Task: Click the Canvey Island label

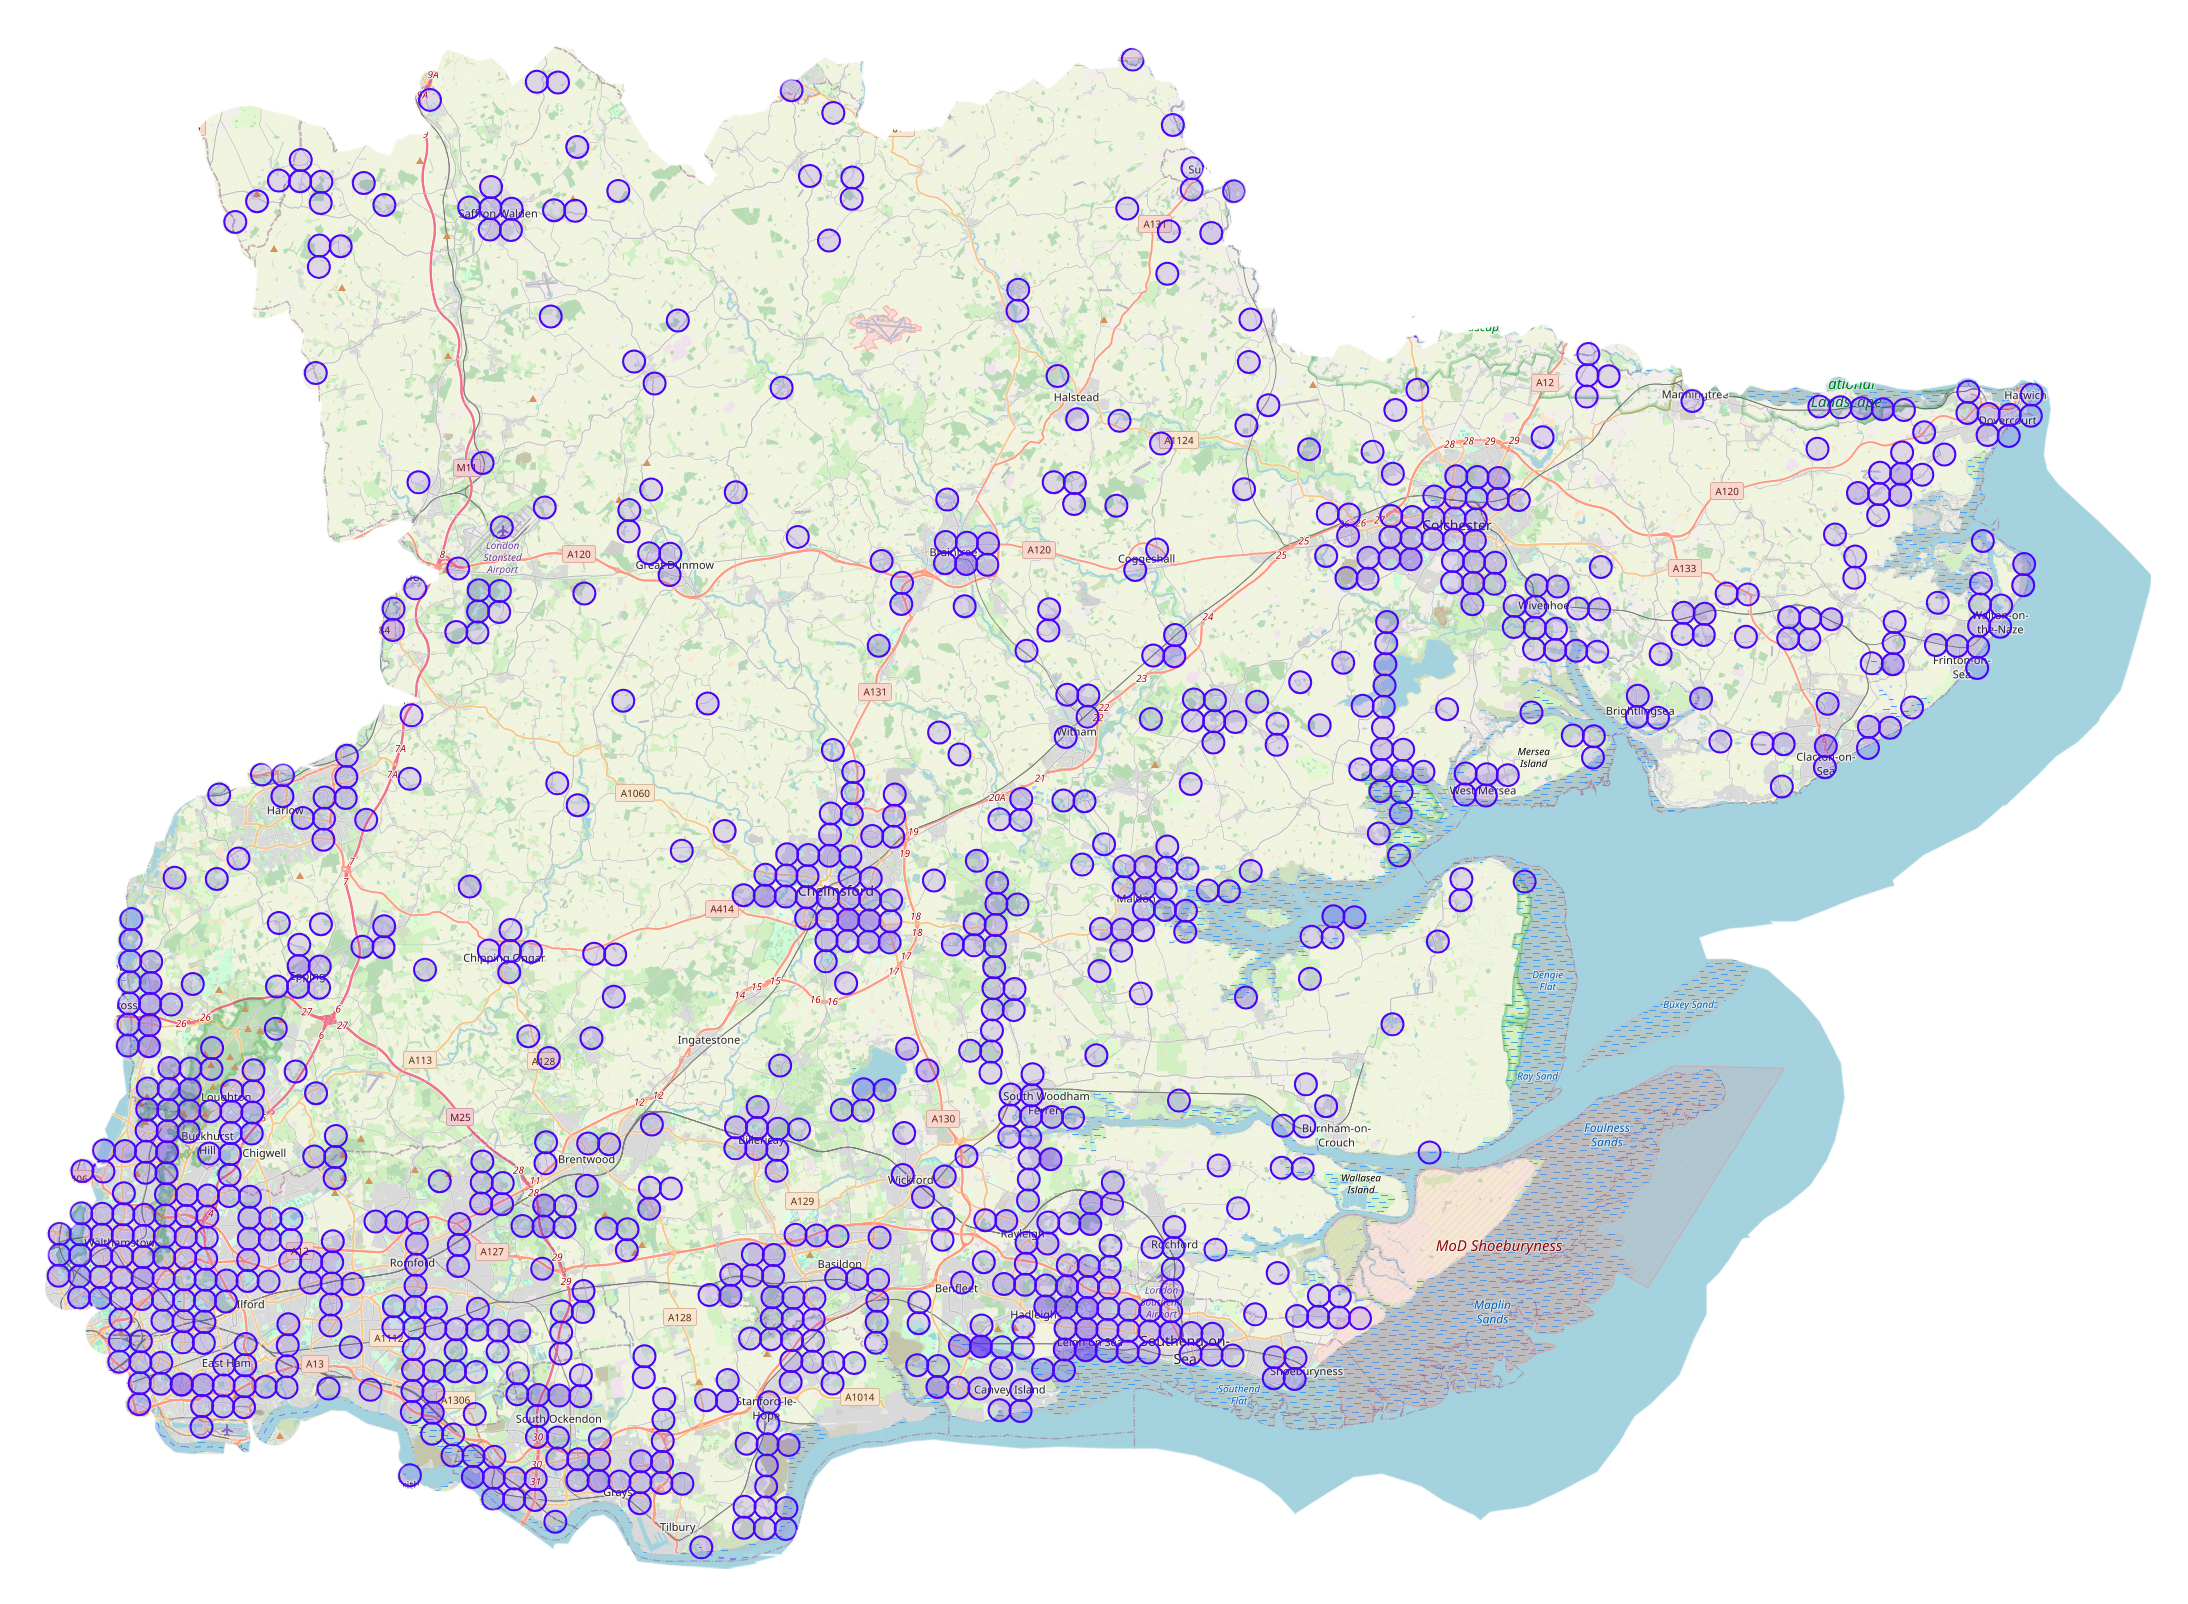Action: (1009, 1390)
